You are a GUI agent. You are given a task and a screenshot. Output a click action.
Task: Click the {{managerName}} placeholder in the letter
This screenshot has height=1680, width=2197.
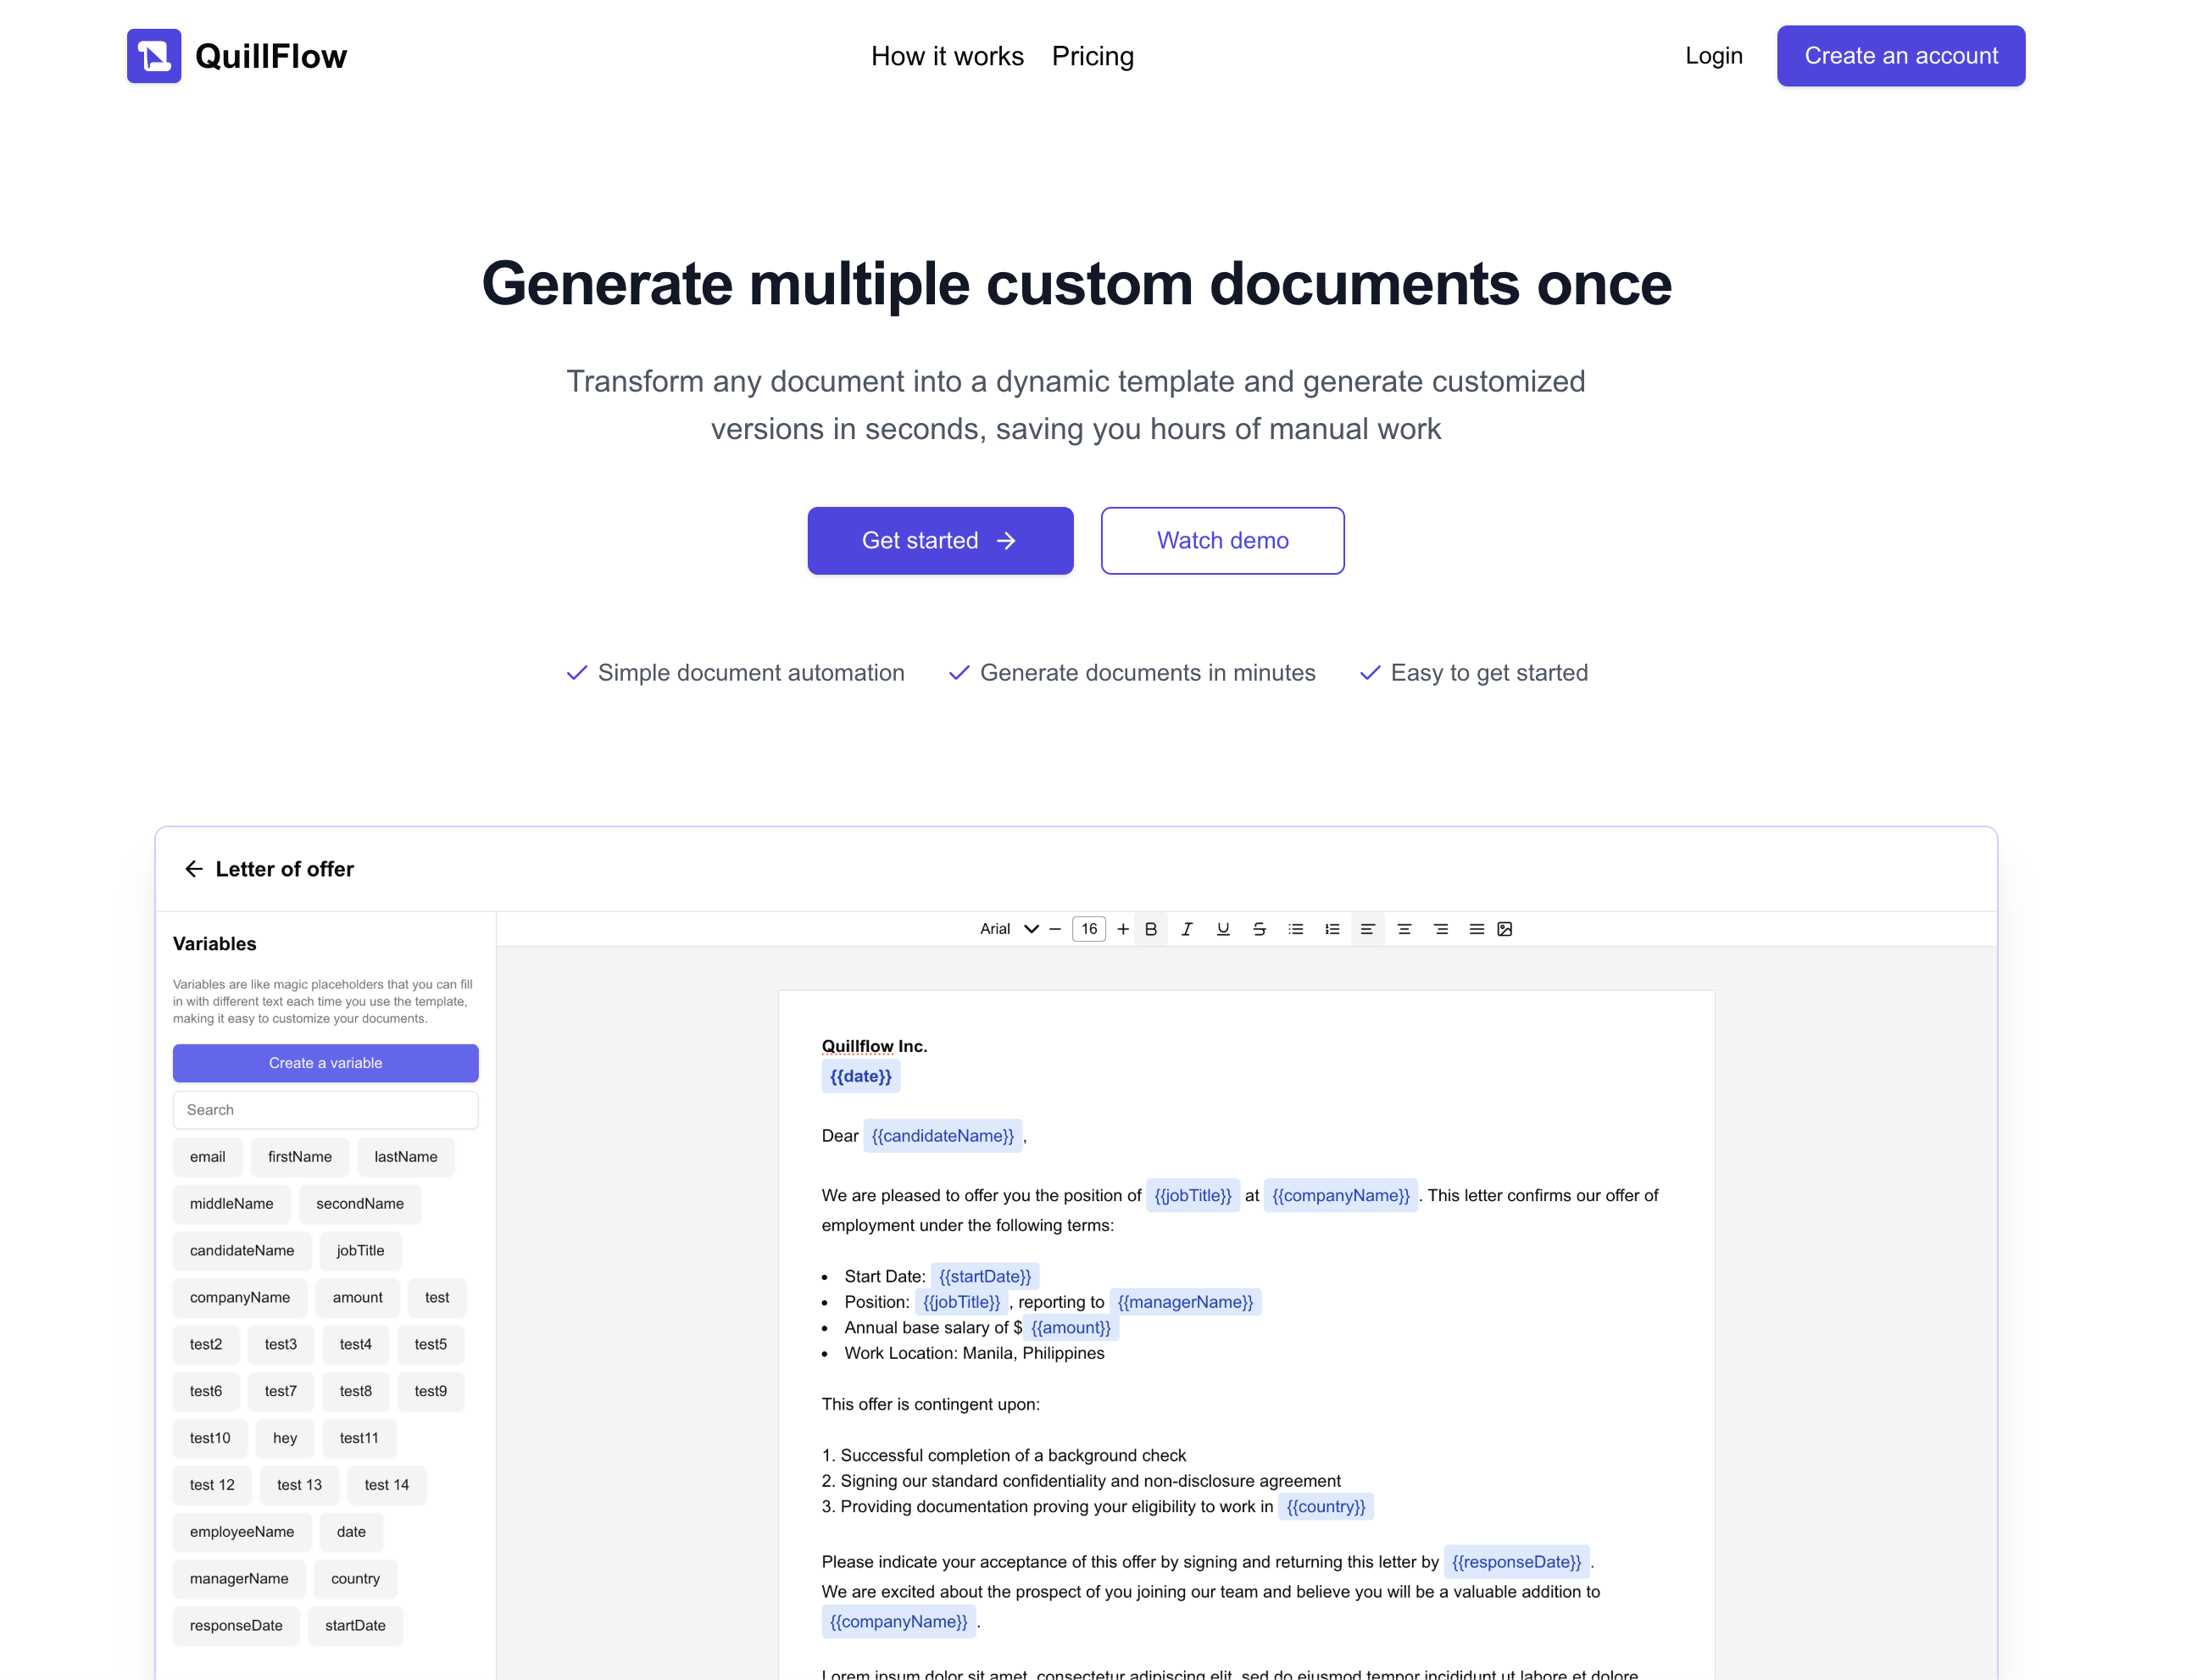[1186, 1302]
